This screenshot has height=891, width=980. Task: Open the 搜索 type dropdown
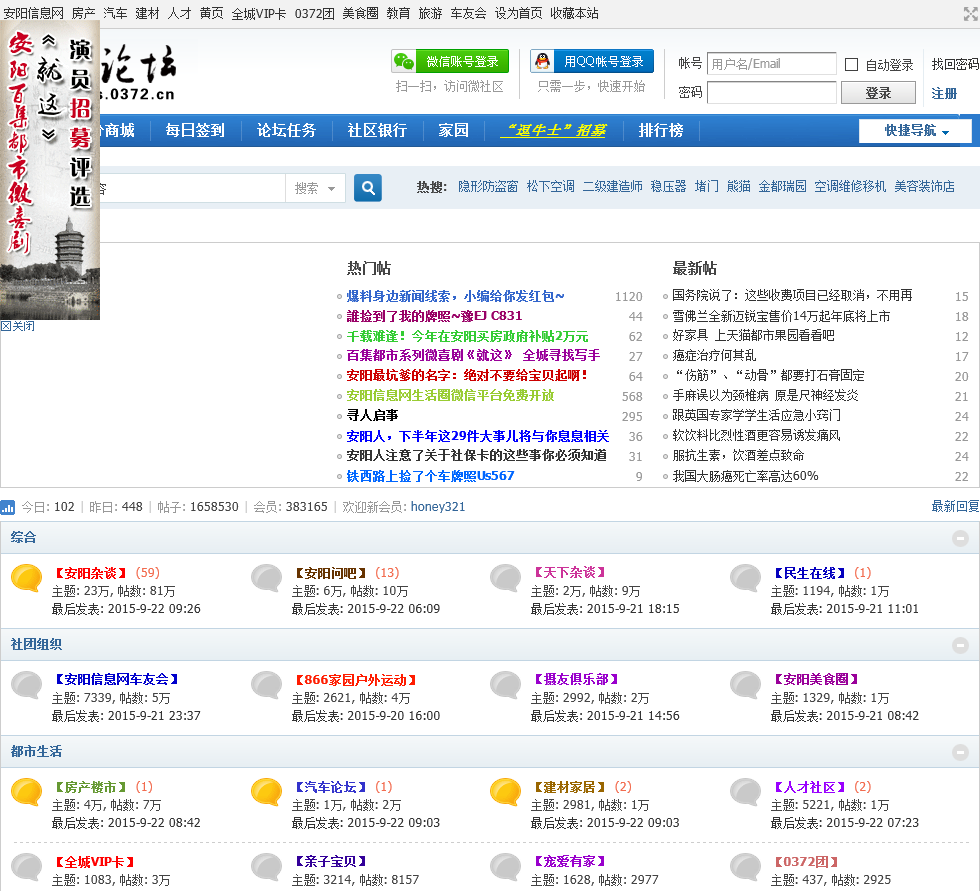[315, 188]
